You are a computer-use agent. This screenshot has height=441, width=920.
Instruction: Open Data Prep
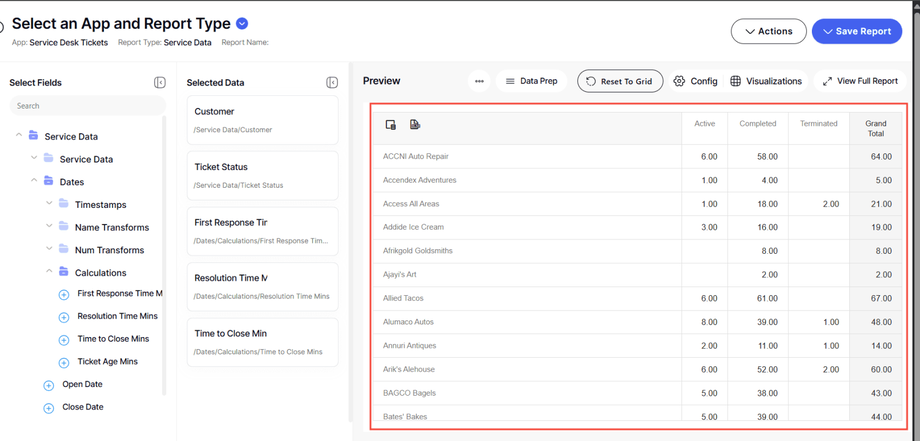tap(531, 81)
